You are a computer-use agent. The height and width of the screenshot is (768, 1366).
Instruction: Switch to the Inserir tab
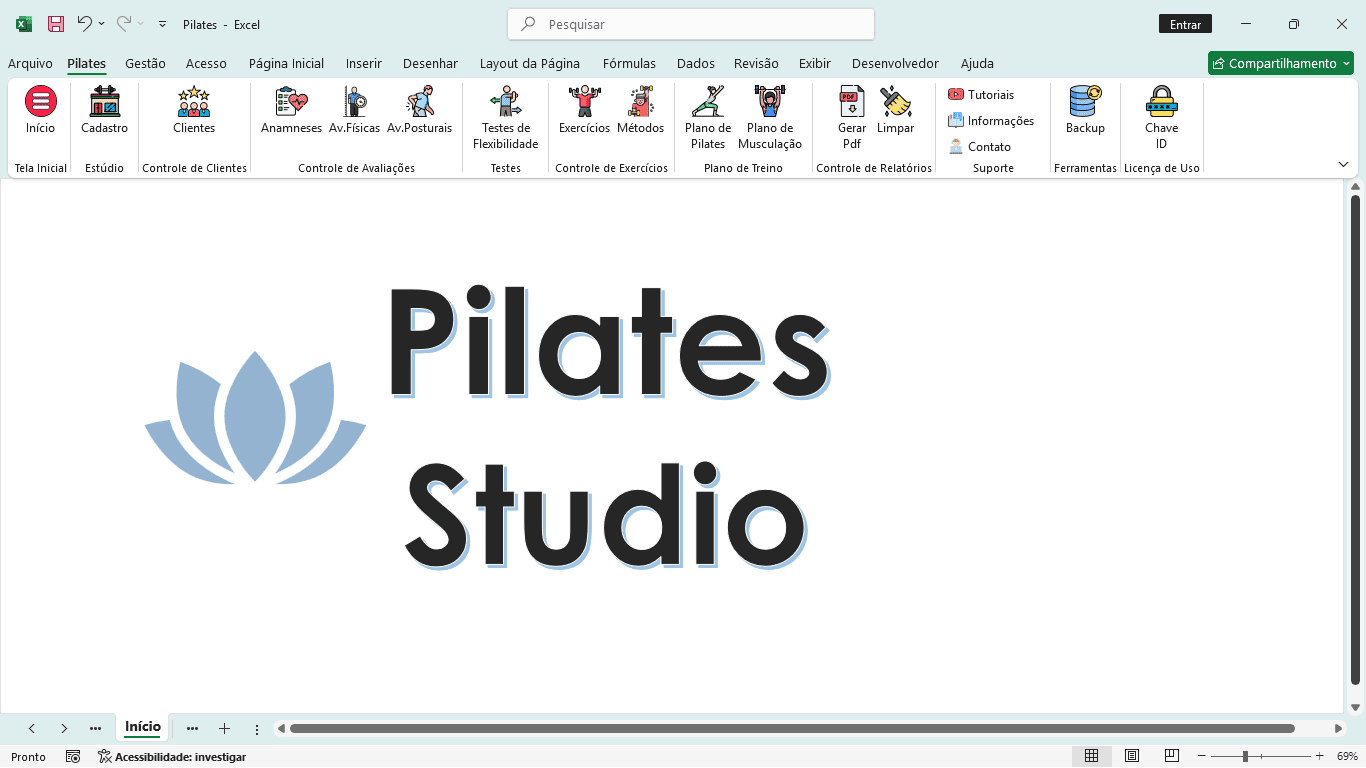pos(364,63)
